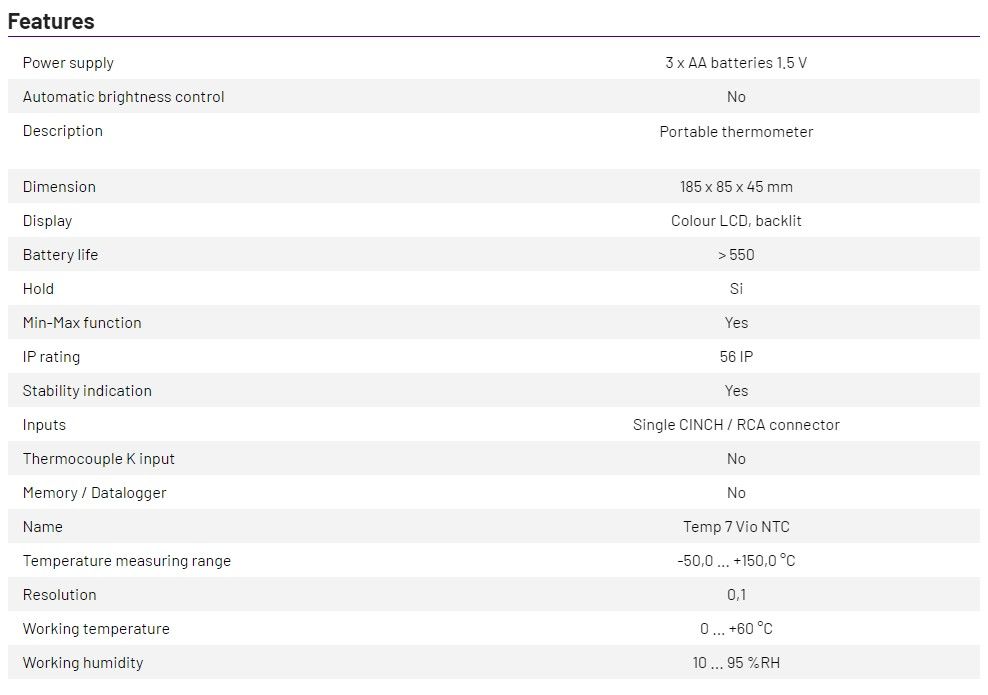Click the Features section heading
Screen dimensions: 988x695
click(51, 21)
